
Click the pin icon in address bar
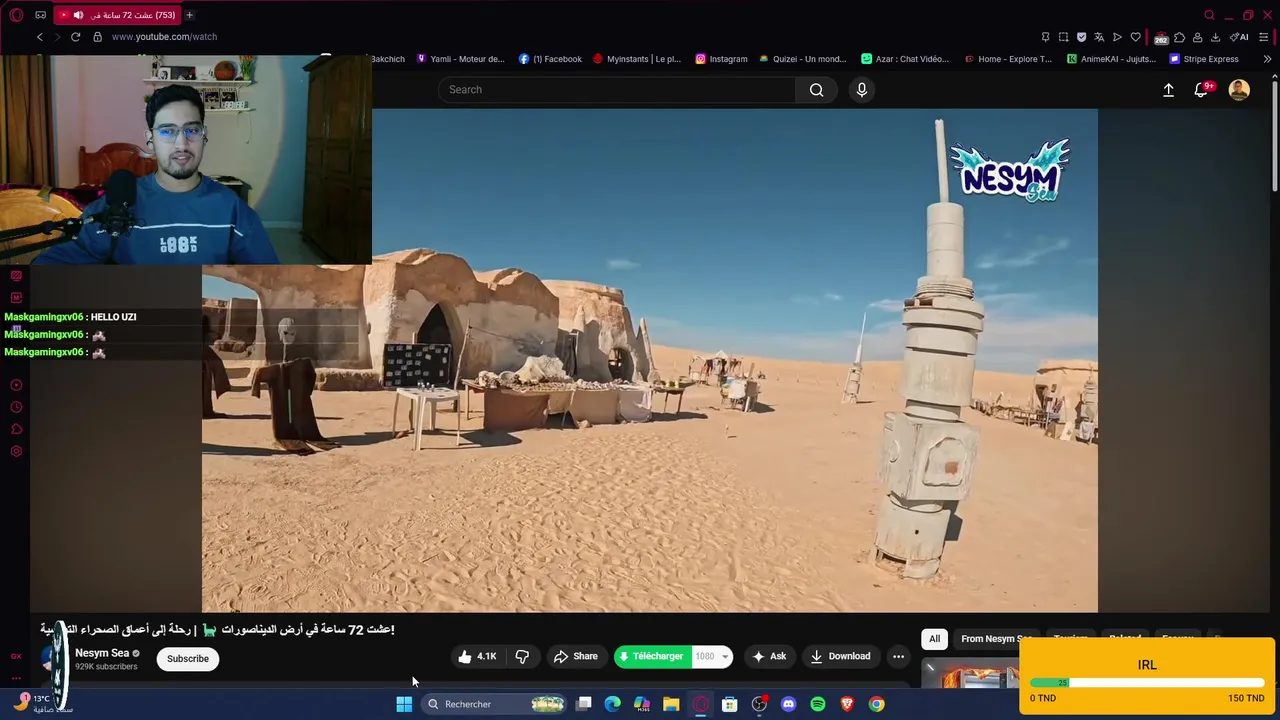1045,37
